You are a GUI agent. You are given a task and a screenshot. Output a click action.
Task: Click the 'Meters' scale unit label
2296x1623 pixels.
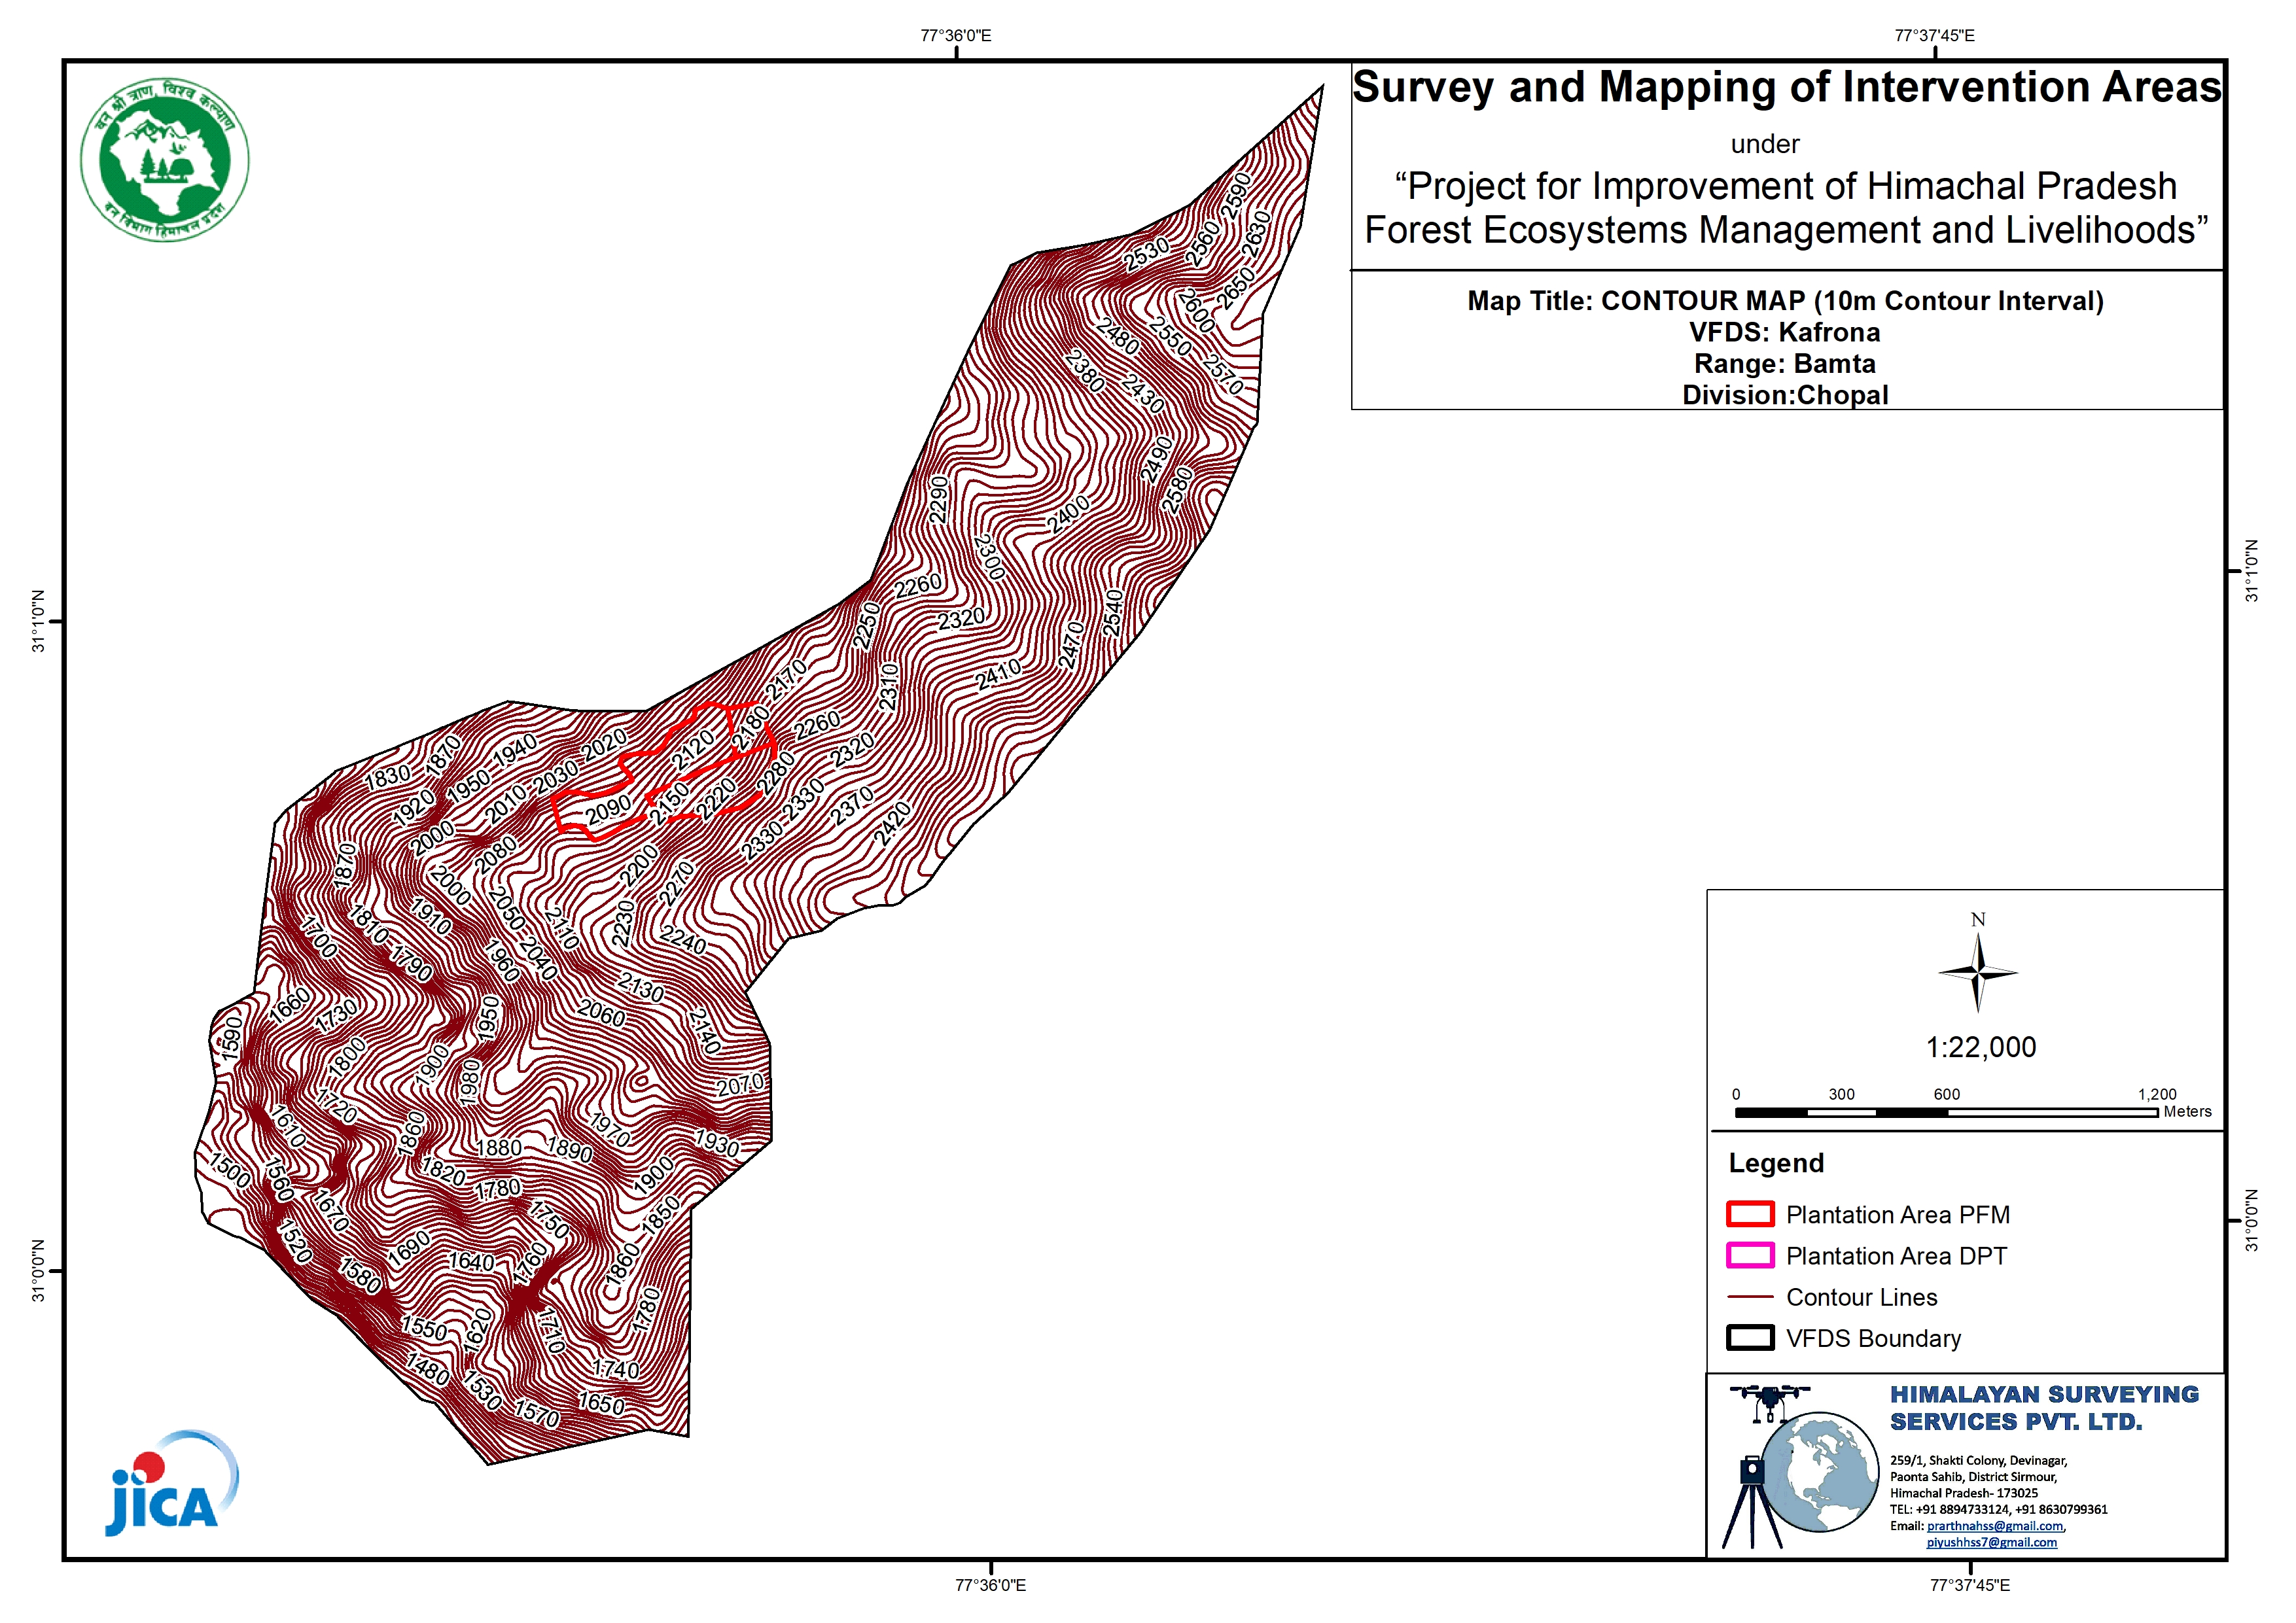(2188, 1111)
